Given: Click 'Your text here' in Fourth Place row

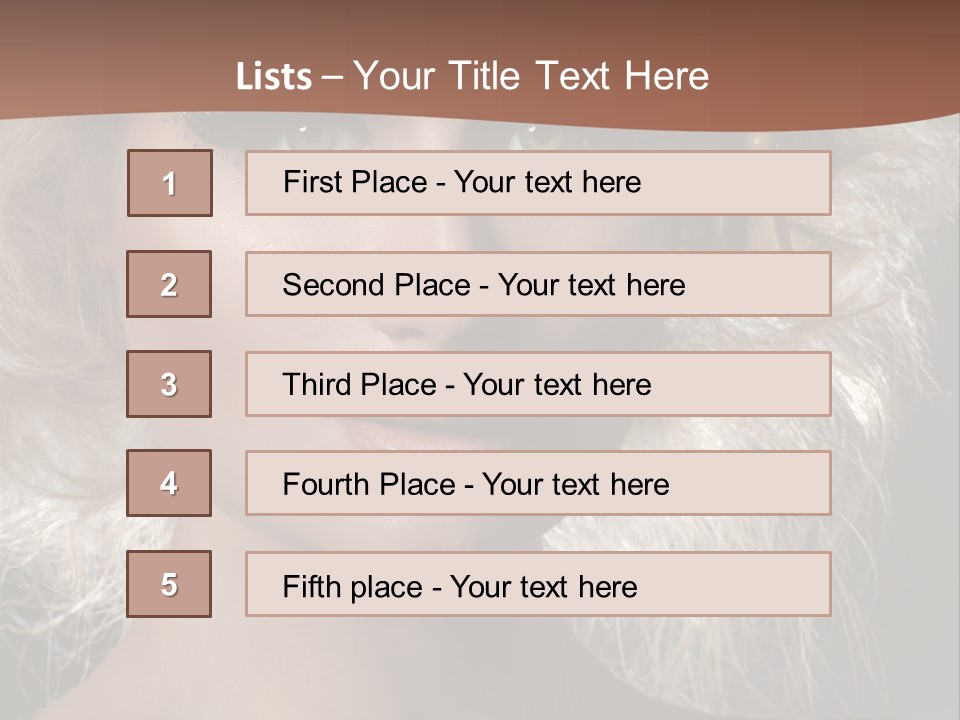Looking at the screenshot, I should tap(575, 485).
